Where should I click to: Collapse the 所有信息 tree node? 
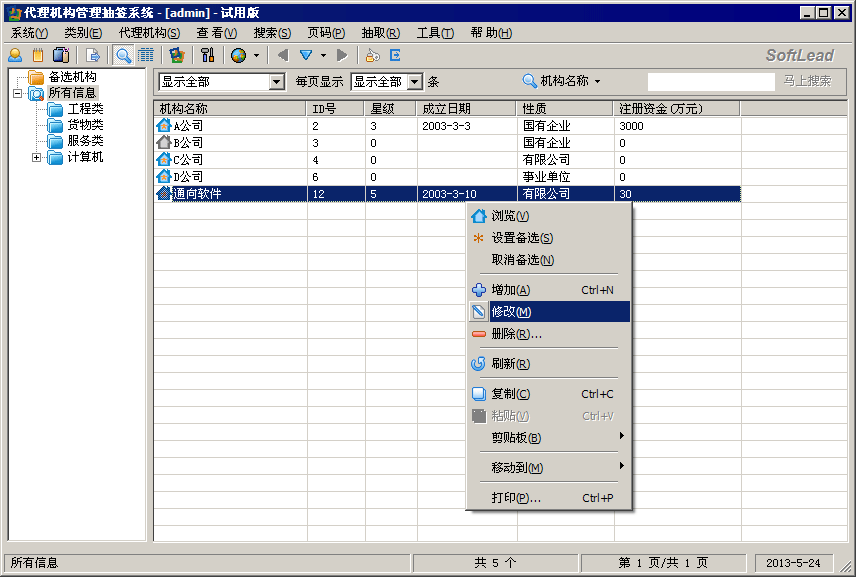click(x=17, y=93)
